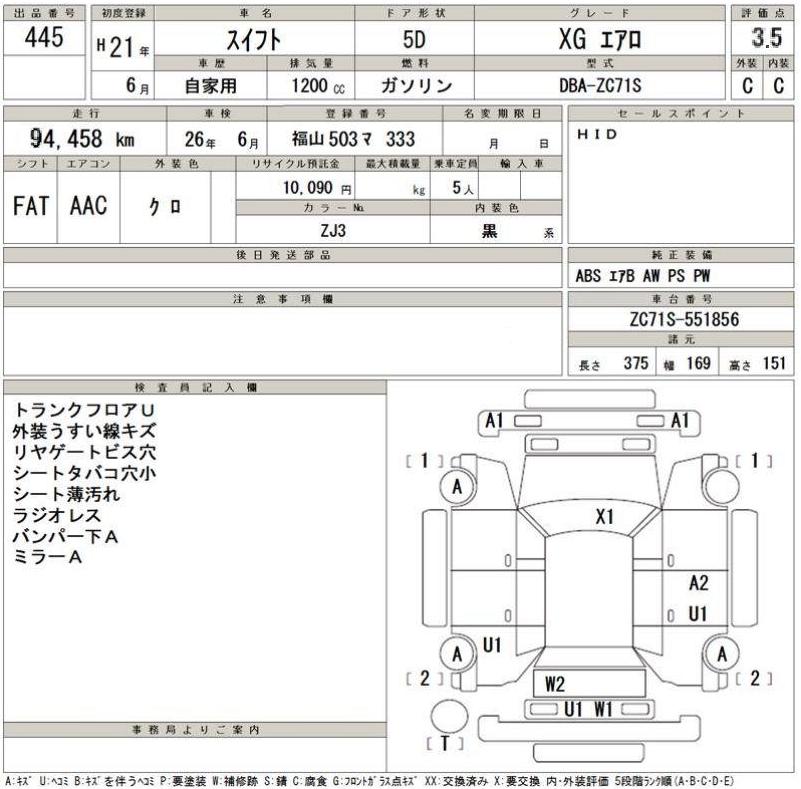Click the chassis number ZC71S-551856

pyautogui.click(x=679, y=319)
